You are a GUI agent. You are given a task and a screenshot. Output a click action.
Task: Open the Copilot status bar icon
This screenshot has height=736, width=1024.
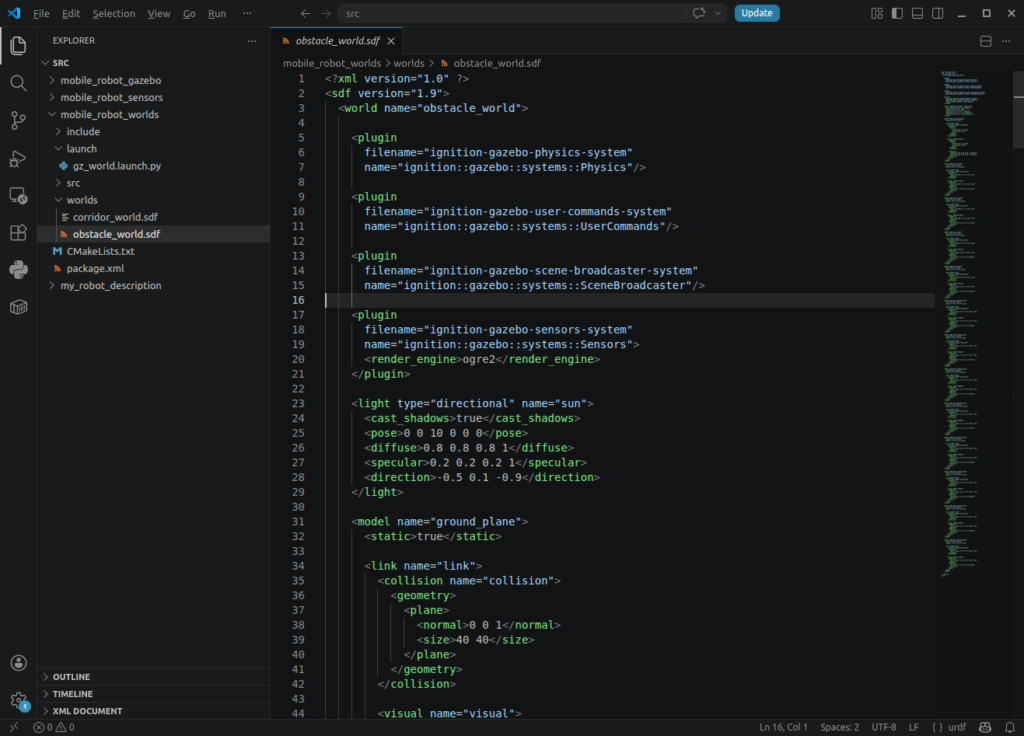coord(985,727)
